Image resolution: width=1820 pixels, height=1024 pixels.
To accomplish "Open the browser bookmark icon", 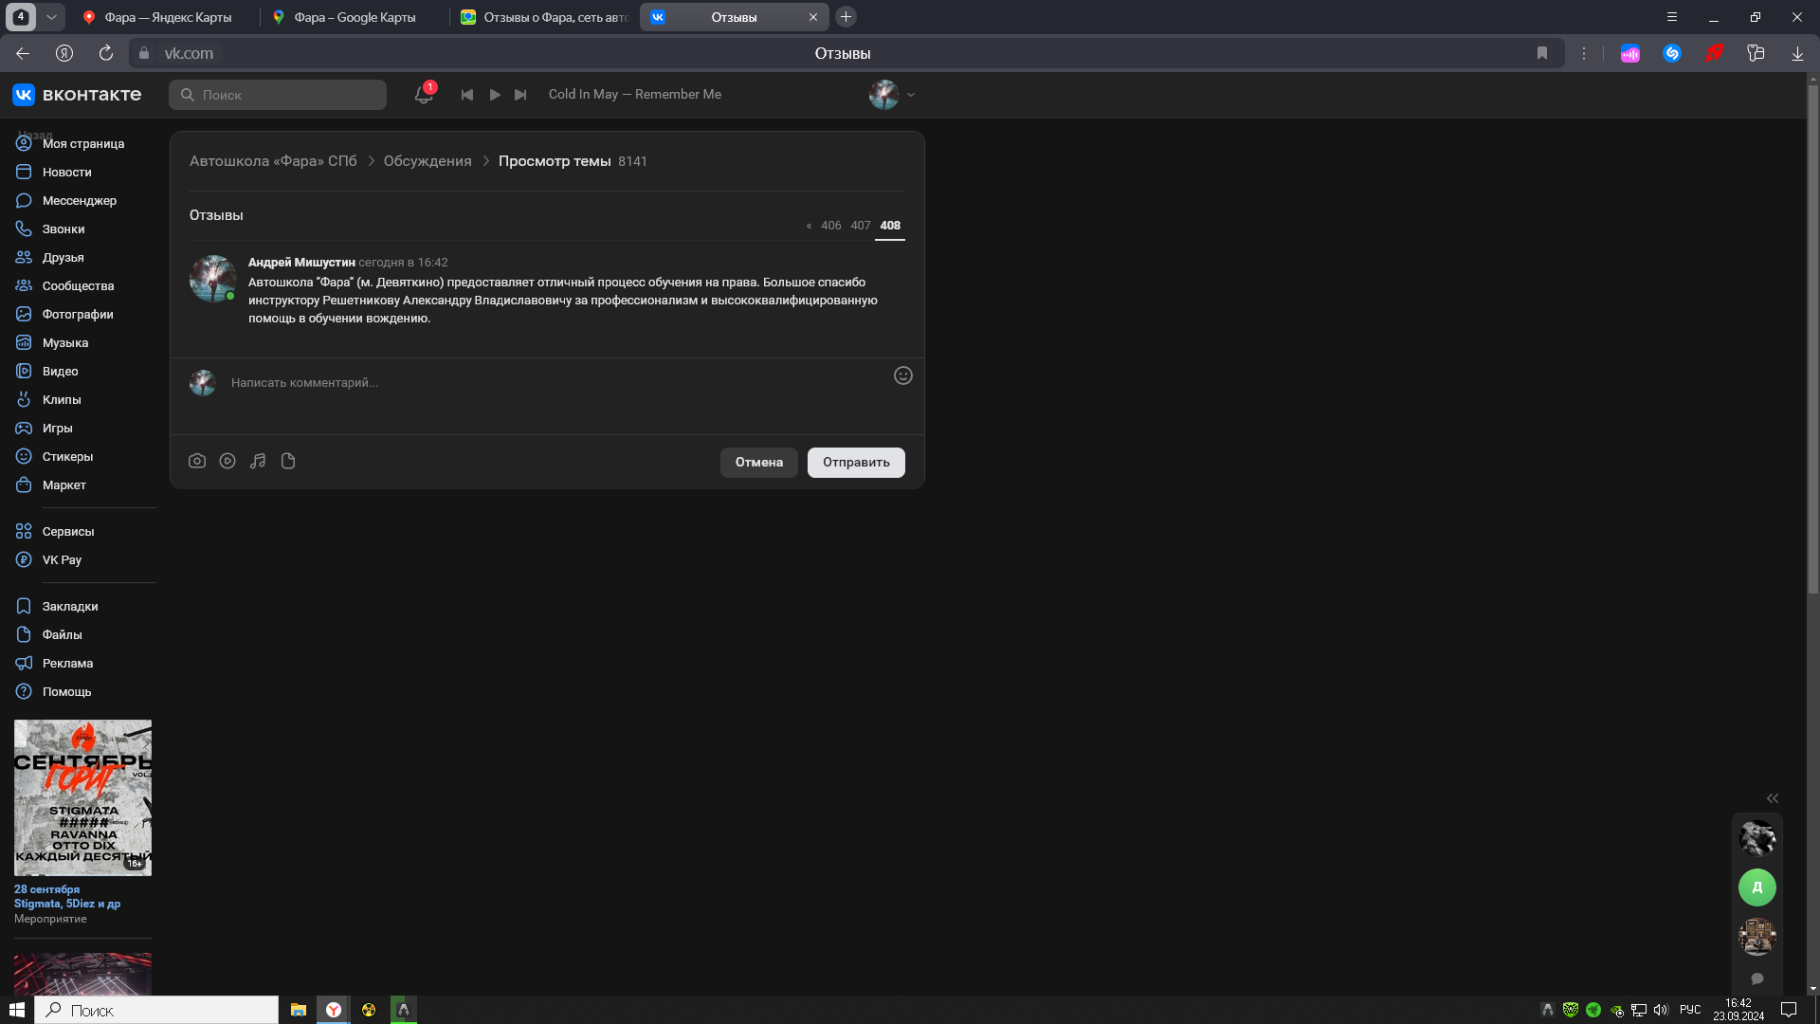I will 1541,53.
